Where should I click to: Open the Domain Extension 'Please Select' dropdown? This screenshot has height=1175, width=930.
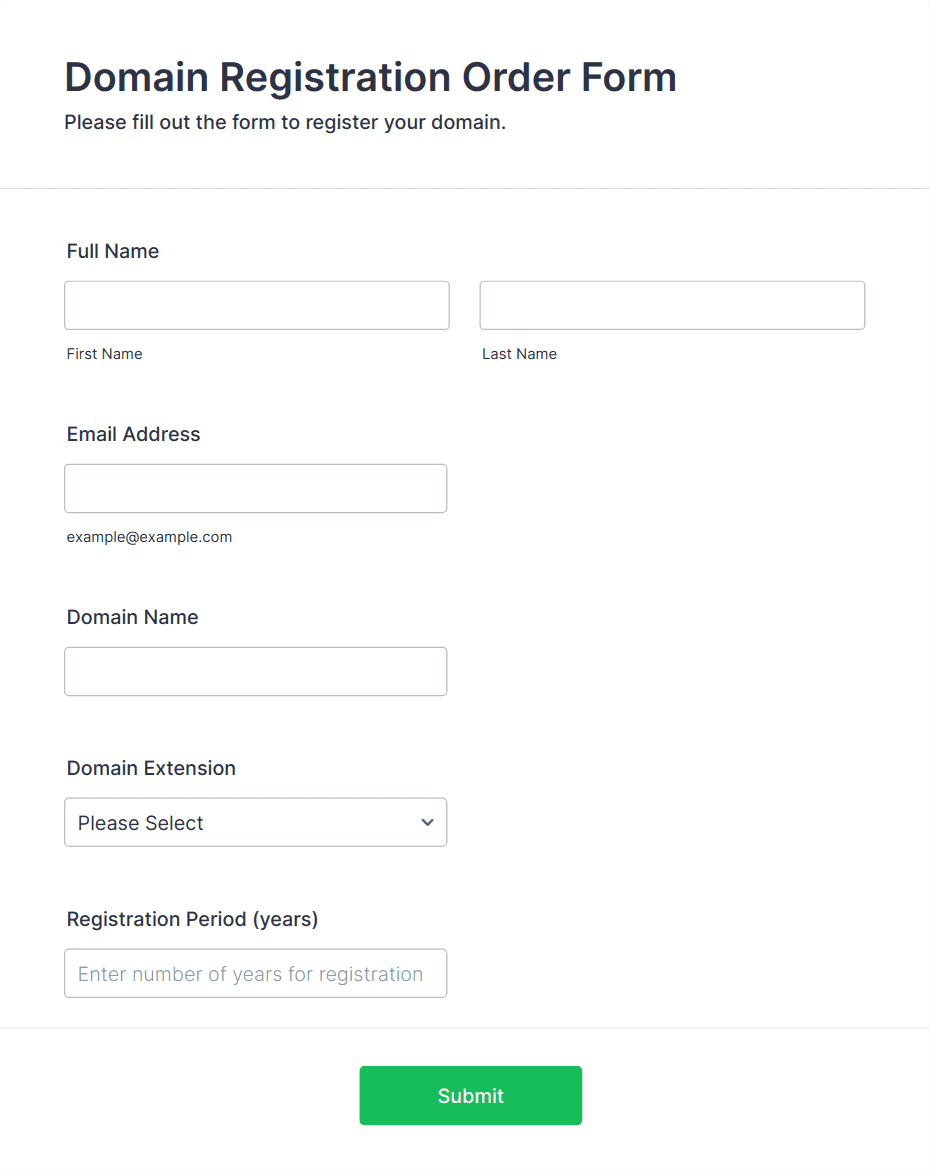click(x=256, y=822)
